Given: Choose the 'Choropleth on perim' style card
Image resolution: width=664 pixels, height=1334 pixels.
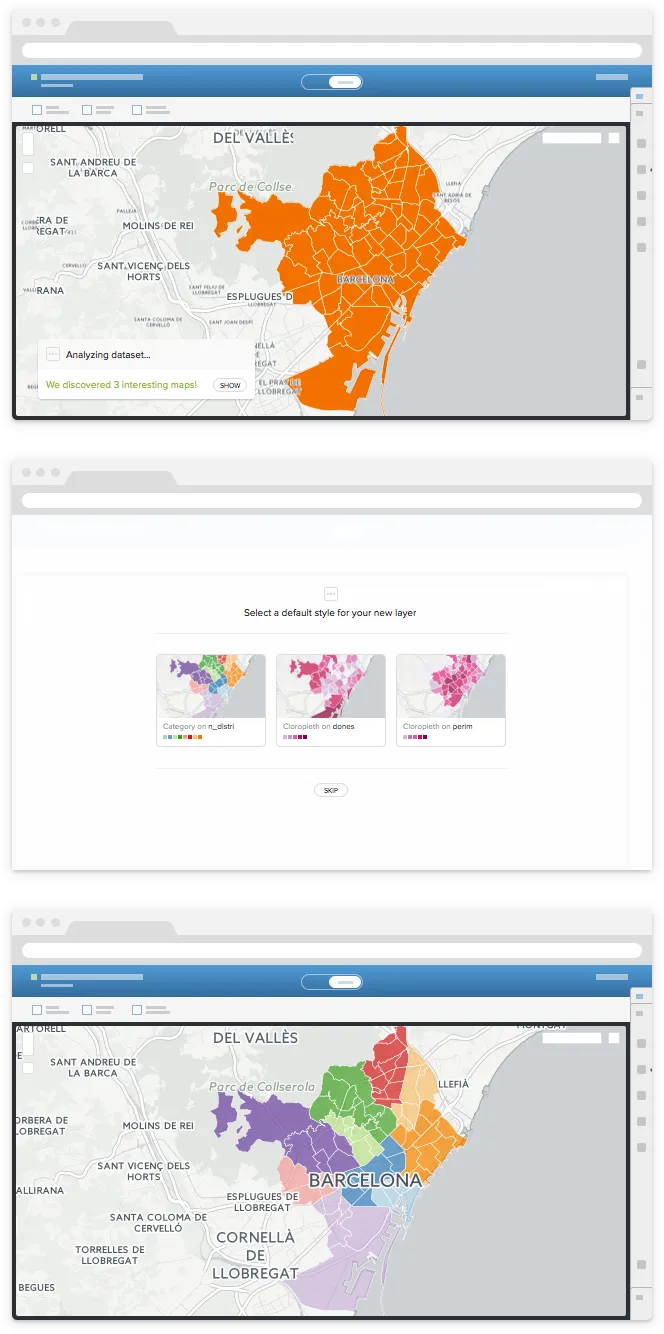Looking at the screenshot, I should point(451,700).
